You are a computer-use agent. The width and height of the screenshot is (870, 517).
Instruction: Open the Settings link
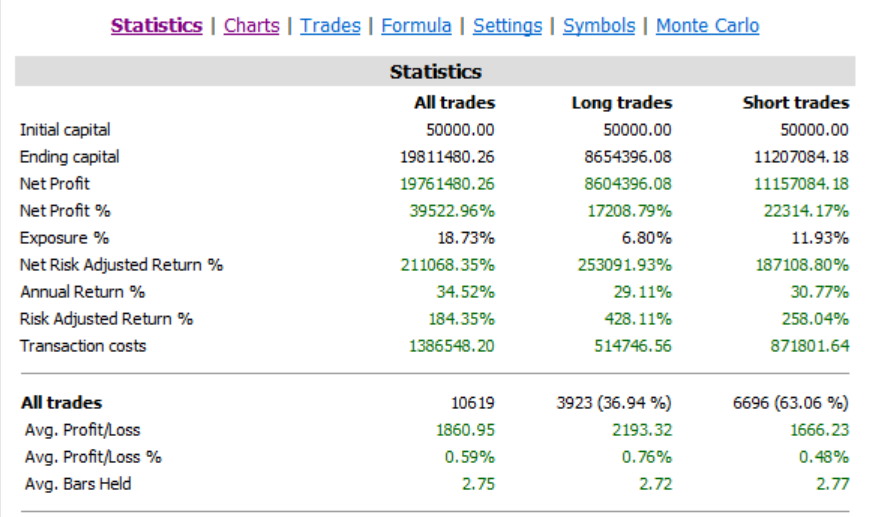[x=507, y=26]
